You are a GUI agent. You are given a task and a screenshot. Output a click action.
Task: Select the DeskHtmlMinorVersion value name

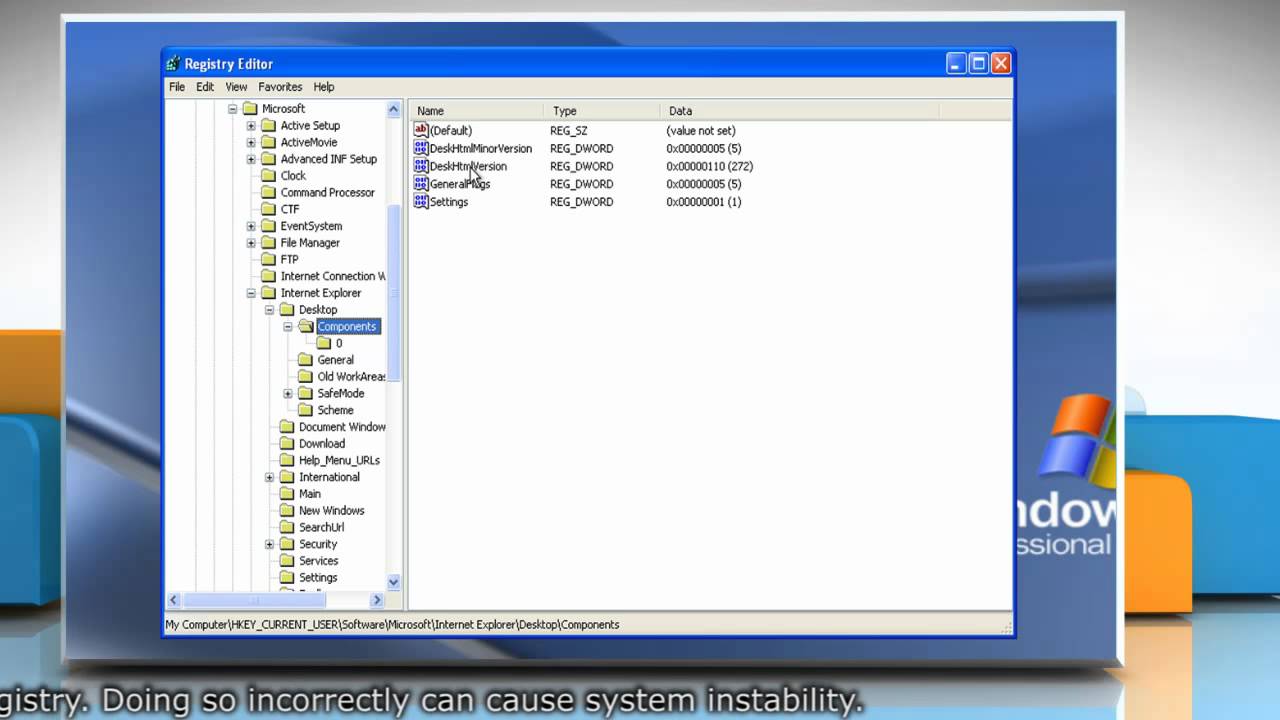click(x=480, y=148)
